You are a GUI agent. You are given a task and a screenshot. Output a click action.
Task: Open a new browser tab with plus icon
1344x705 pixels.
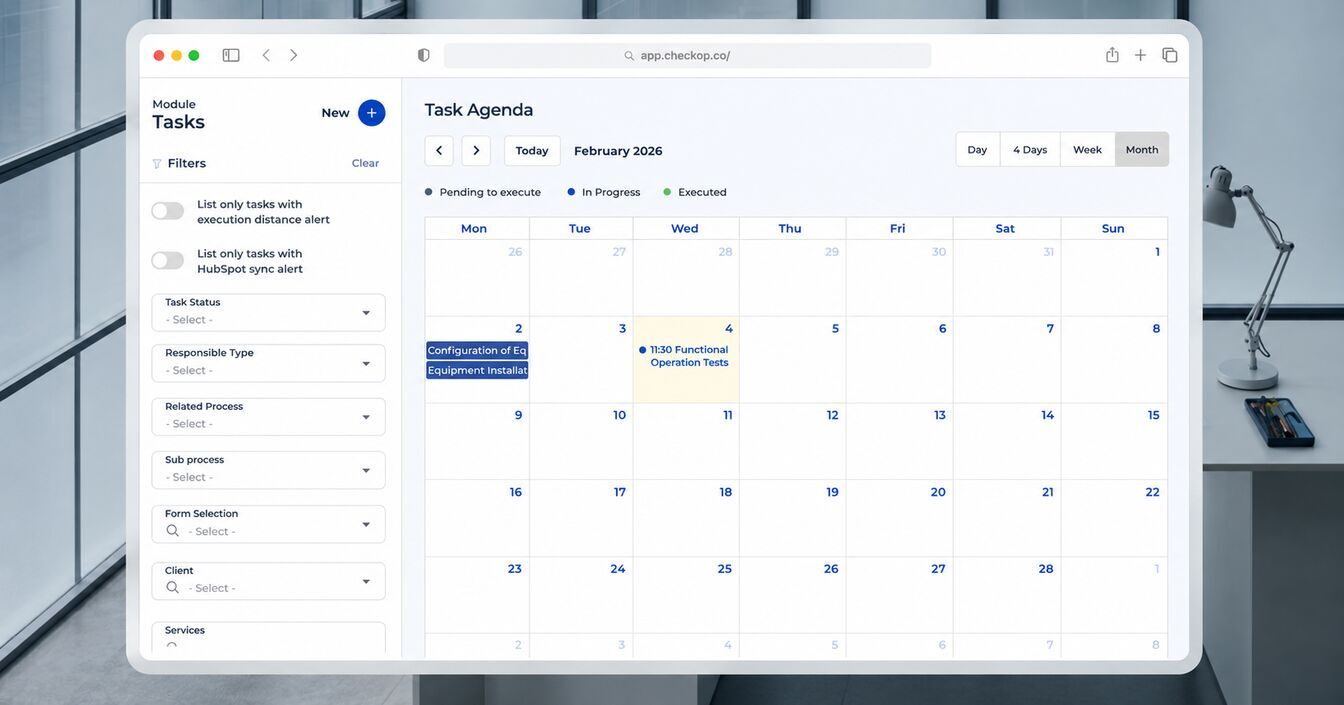tap(1140, 55)
